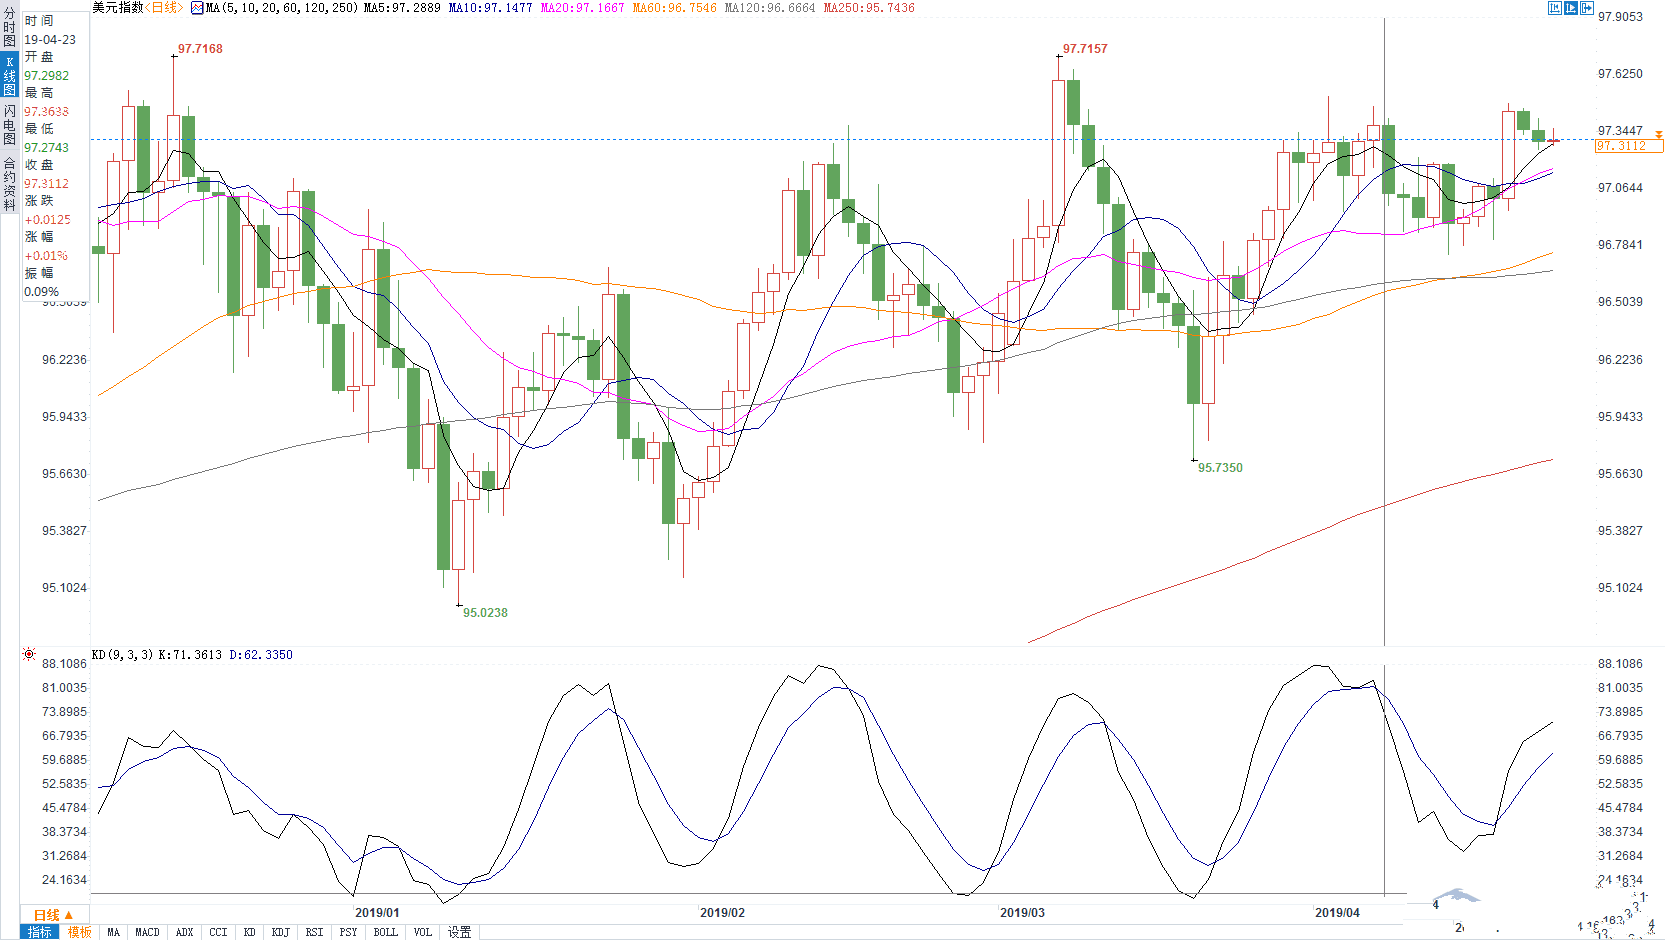This screenshot has height=940, width=1665.
Task: Apply the MACD indicator
Action: 148,932
